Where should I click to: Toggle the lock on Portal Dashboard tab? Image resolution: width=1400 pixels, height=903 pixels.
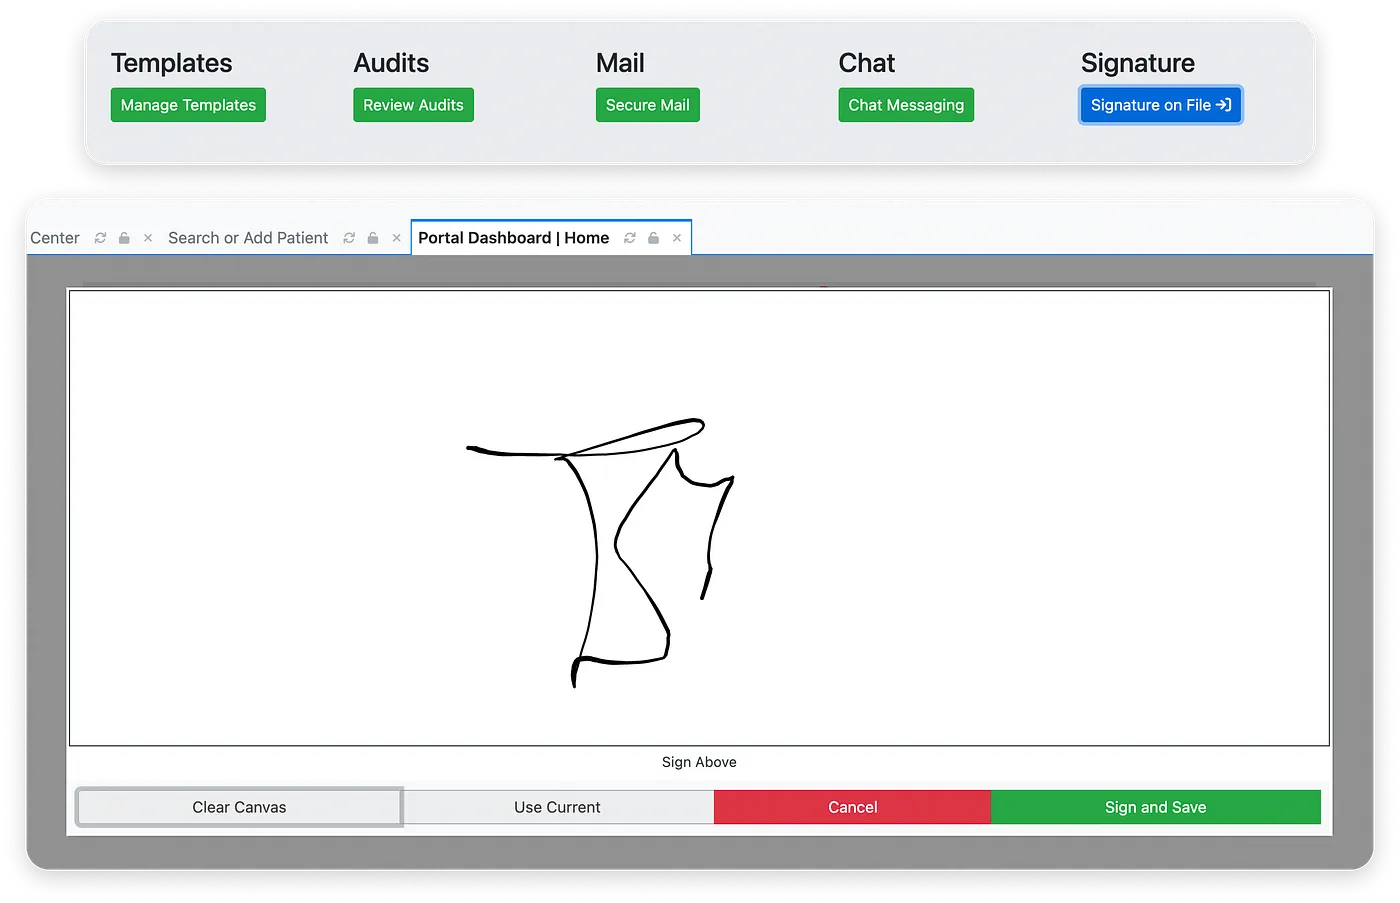point(653,238)
